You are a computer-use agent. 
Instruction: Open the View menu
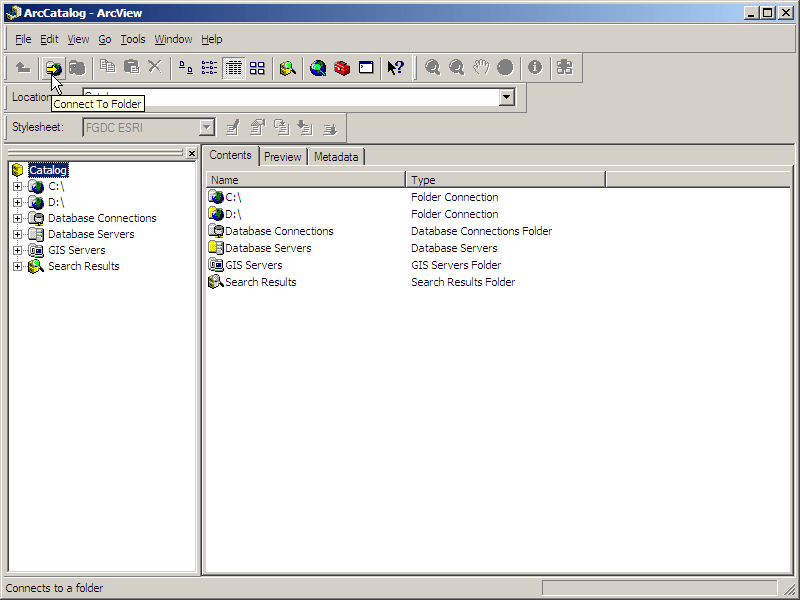78,39
